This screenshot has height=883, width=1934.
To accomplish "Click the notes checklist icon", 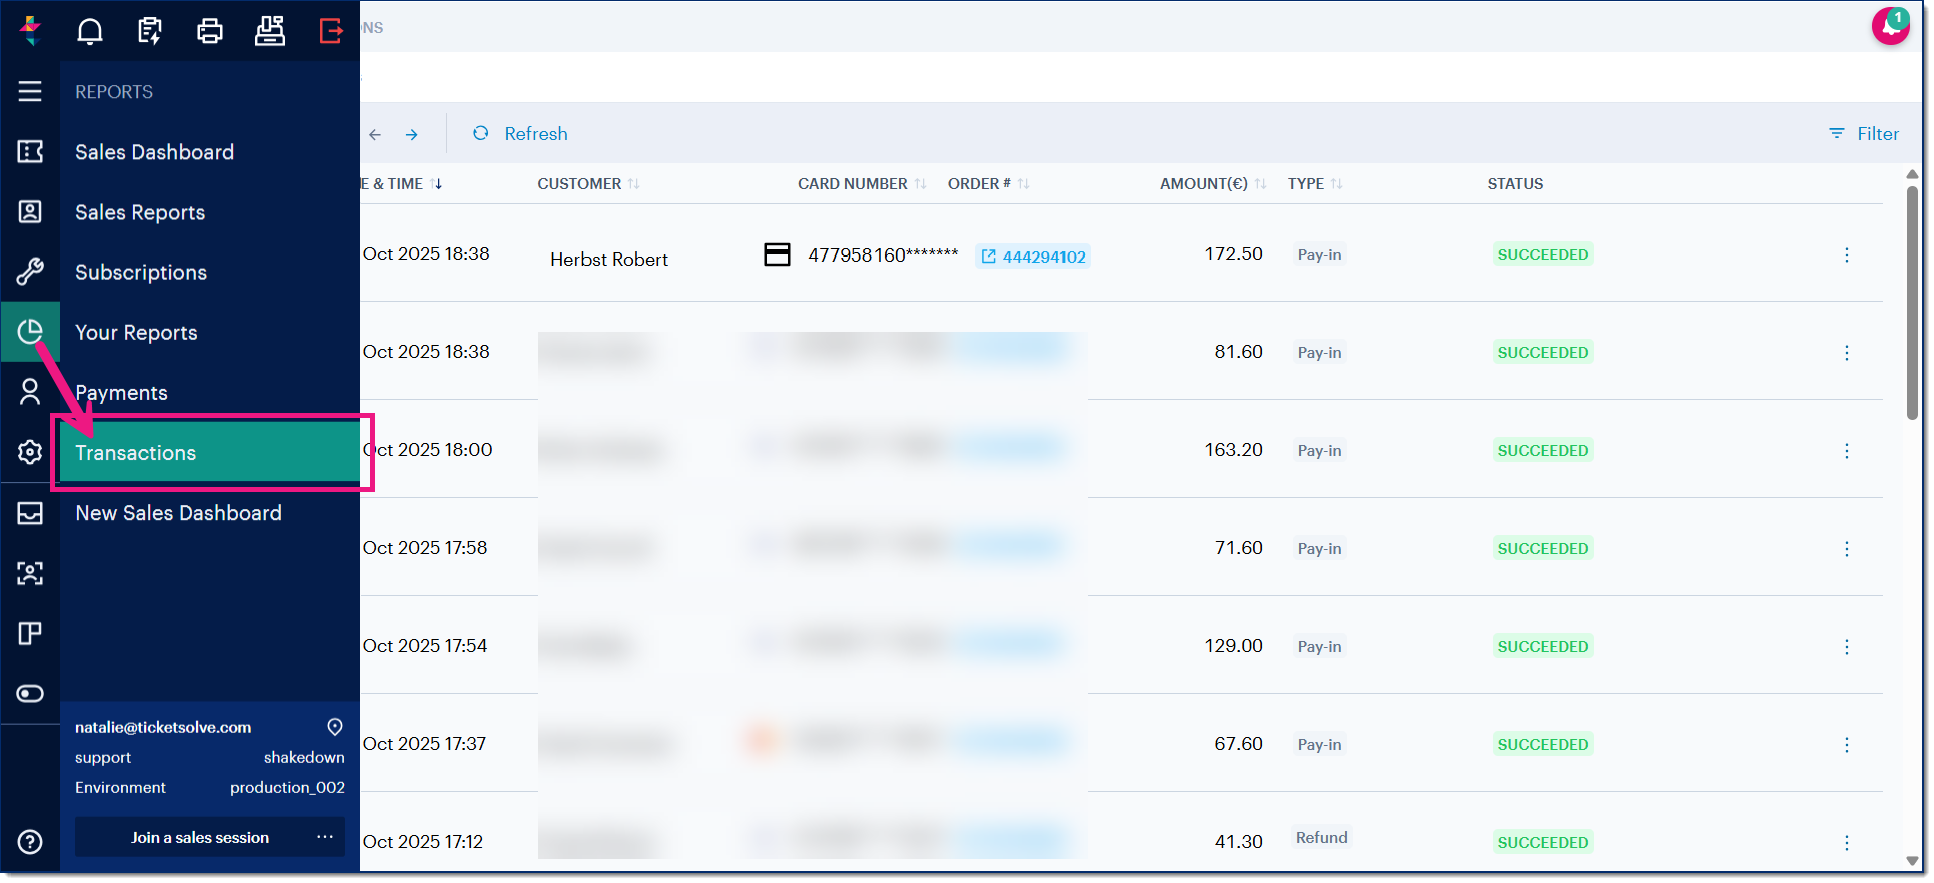I will click(150, 31).
